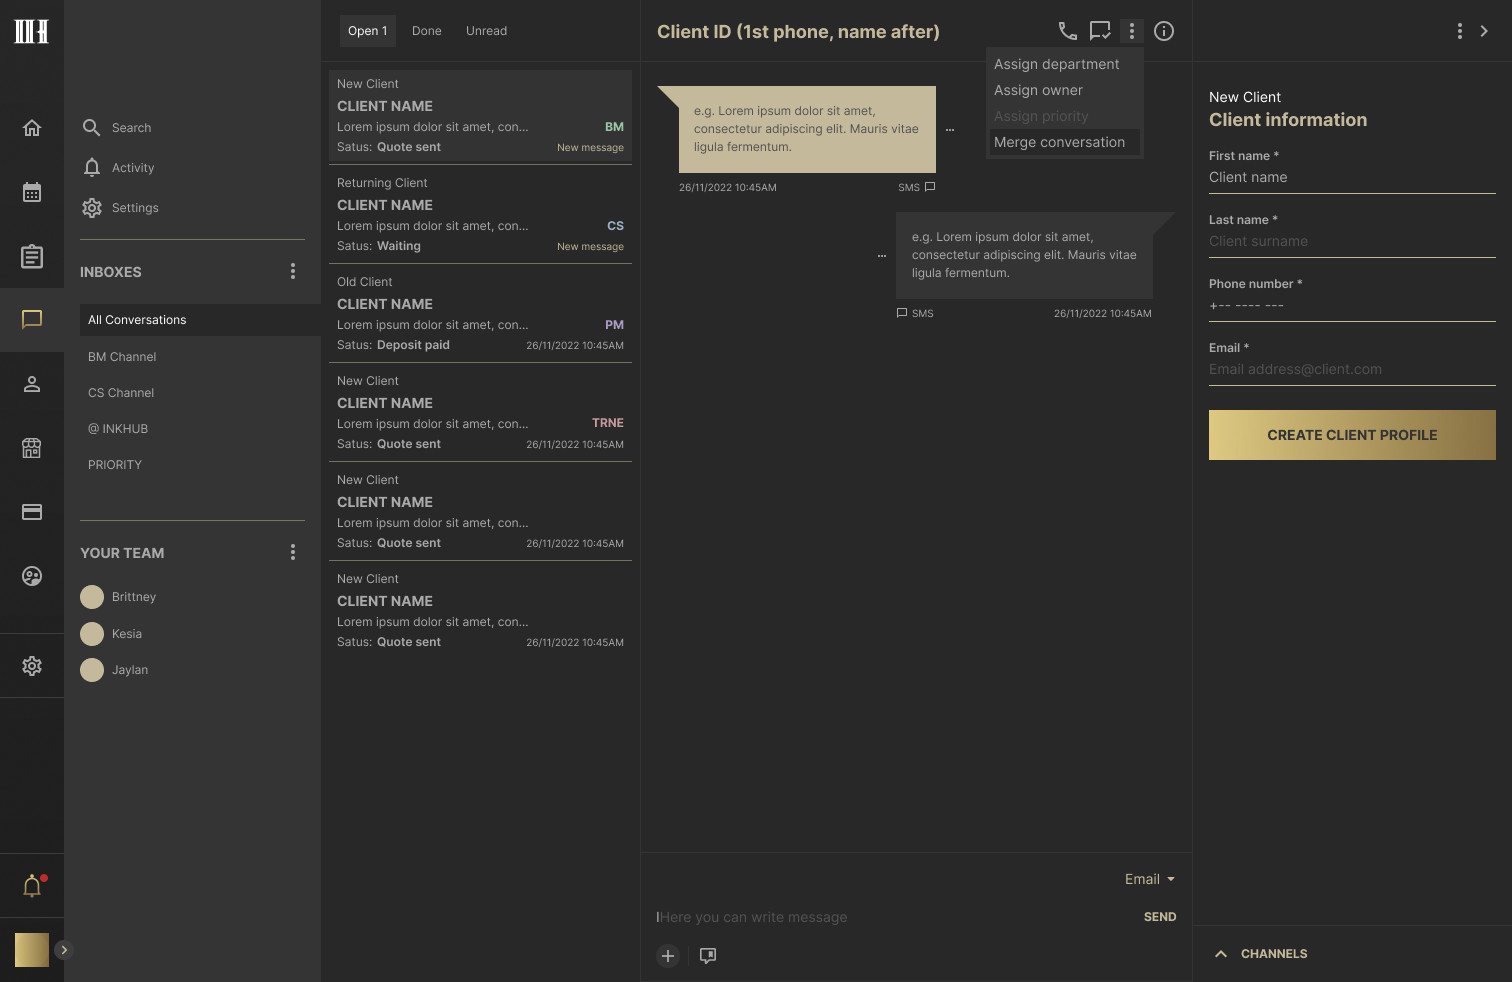
Task: Open the Email channel dropdown
Action: (1150, 879)
